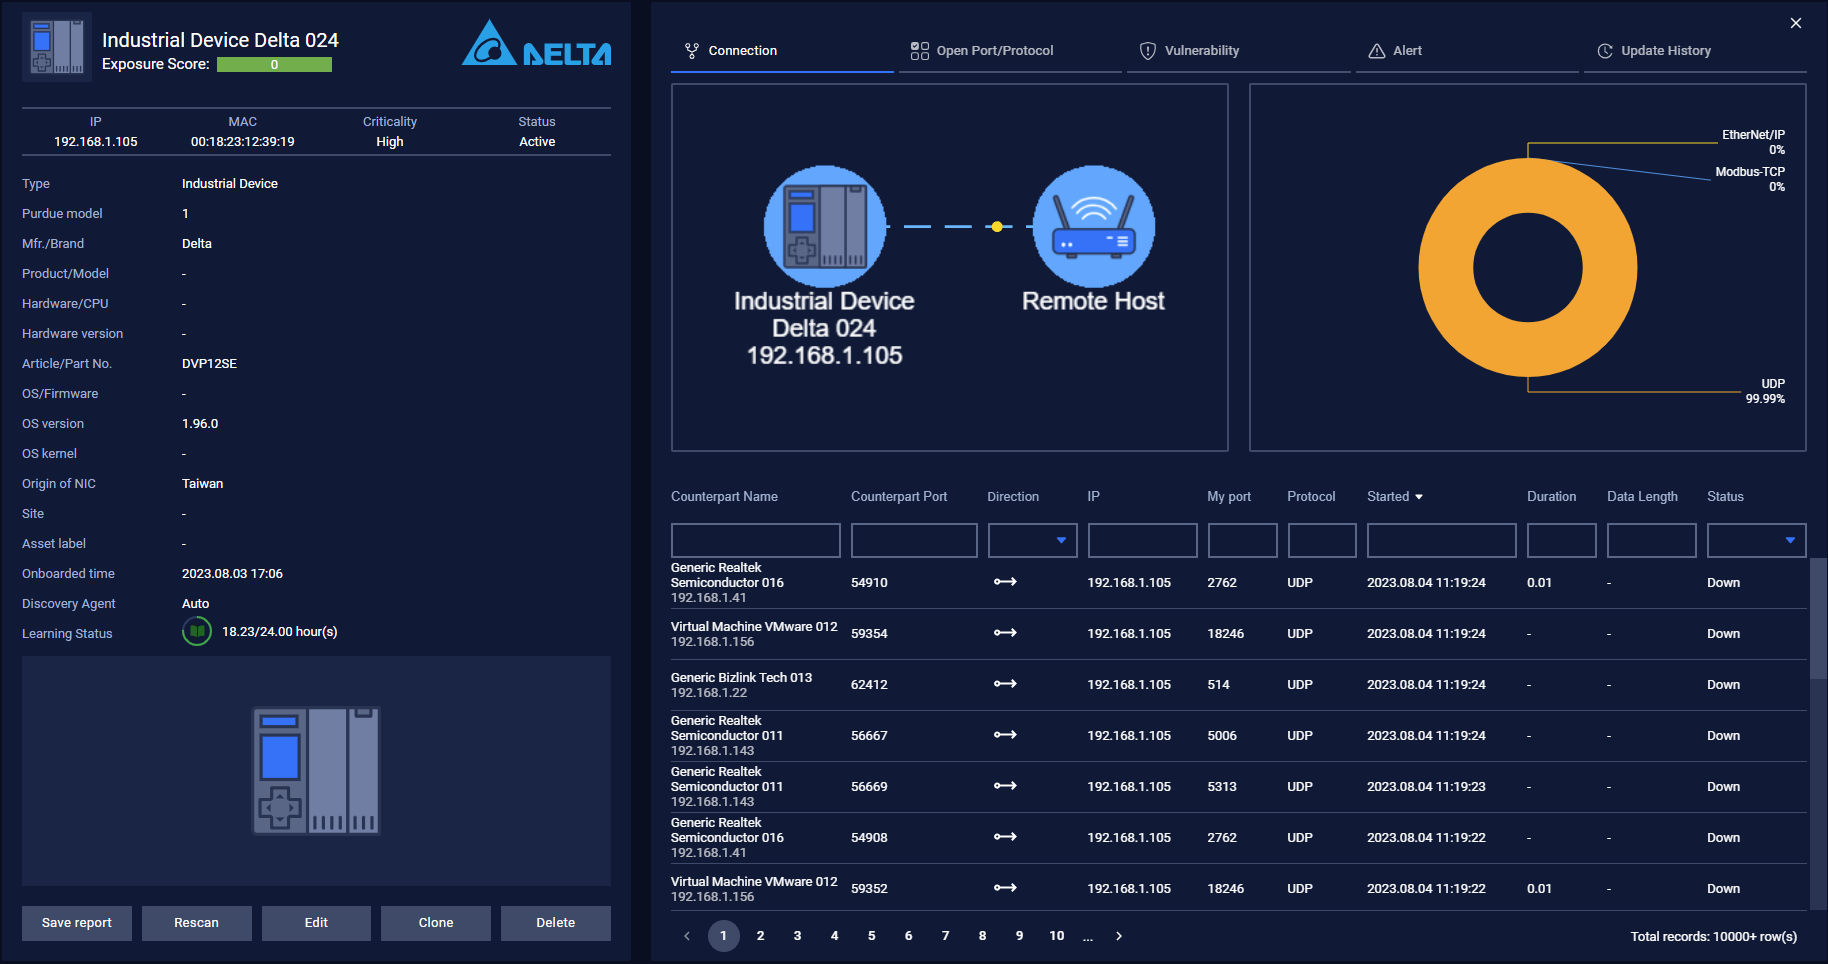This screenshot has width=1828, height=964.
Task: Click the Alert triangle icon
Action: point(1377,51)
